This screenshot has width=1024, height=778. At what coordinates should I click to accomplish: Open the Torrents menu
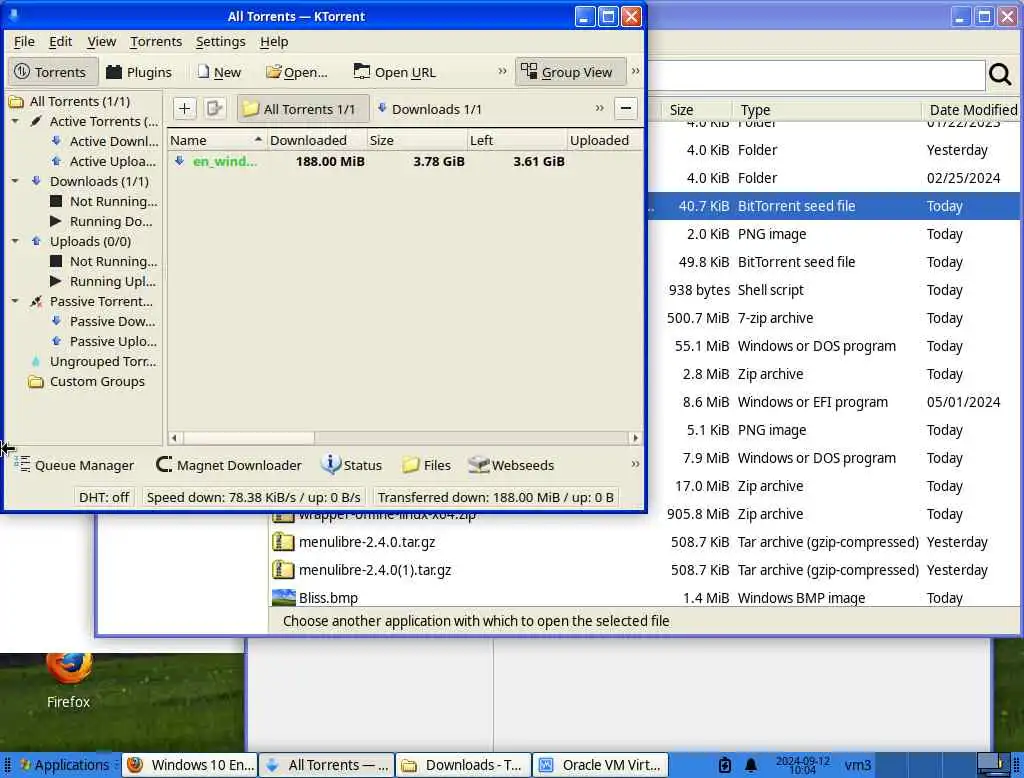coord(156,42)
